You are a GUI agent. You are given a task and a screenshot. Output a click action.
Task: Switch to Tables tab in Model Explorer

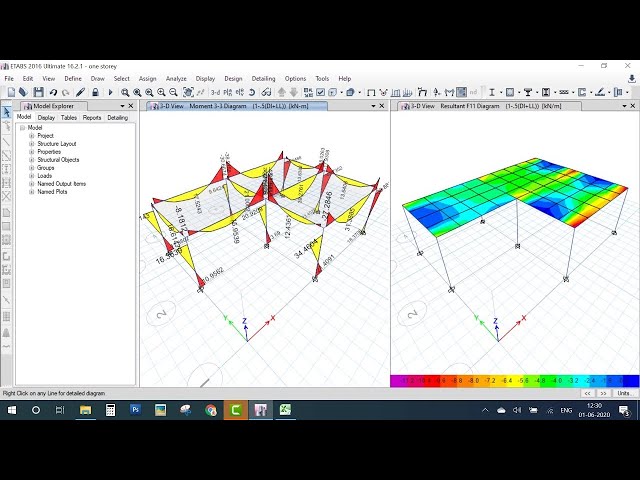[69, 118]
